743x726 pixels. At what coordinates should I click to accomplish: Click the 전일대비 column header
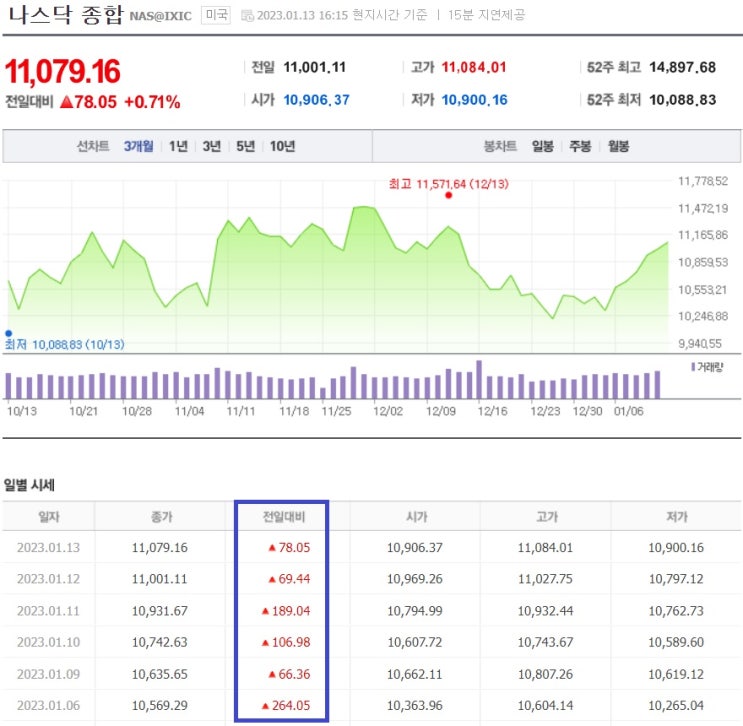tap(284, 517)
